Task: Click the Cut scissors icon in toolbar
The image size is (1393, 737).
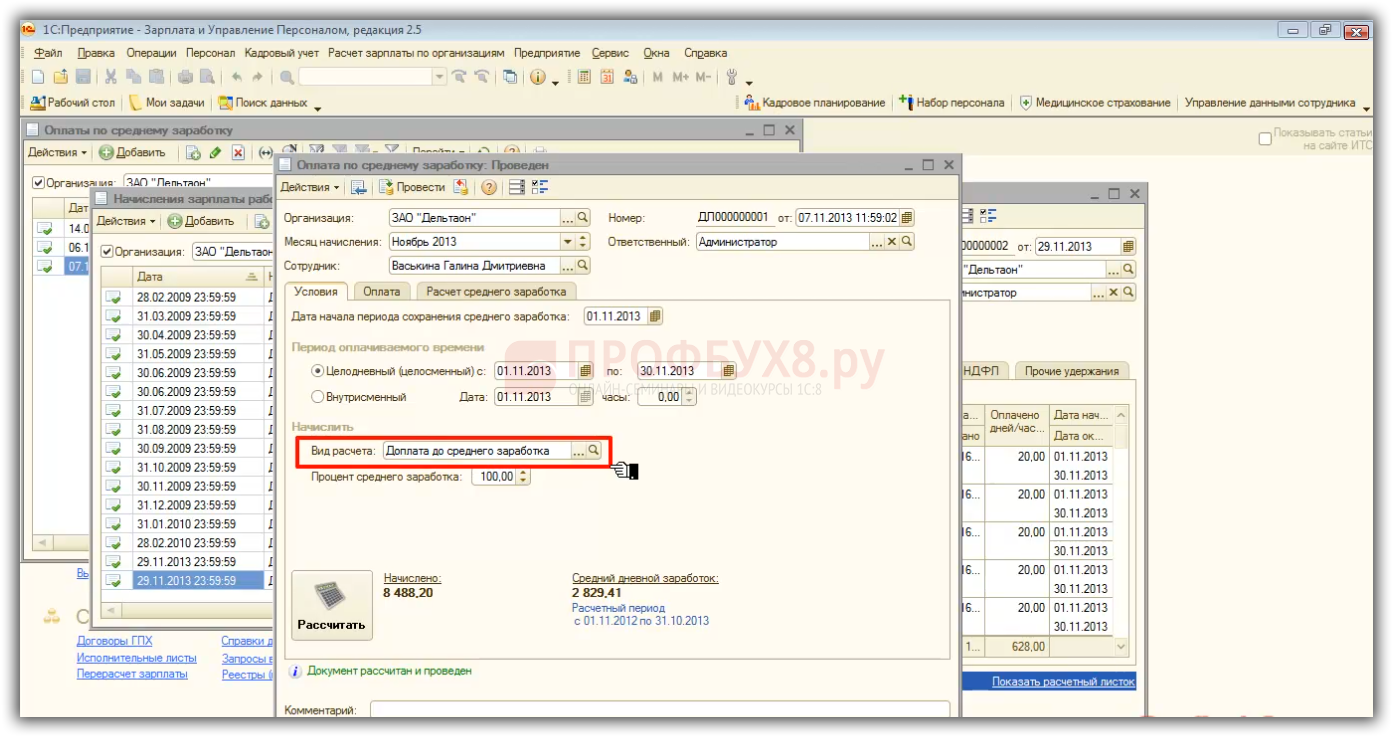Action: [111, 77]
